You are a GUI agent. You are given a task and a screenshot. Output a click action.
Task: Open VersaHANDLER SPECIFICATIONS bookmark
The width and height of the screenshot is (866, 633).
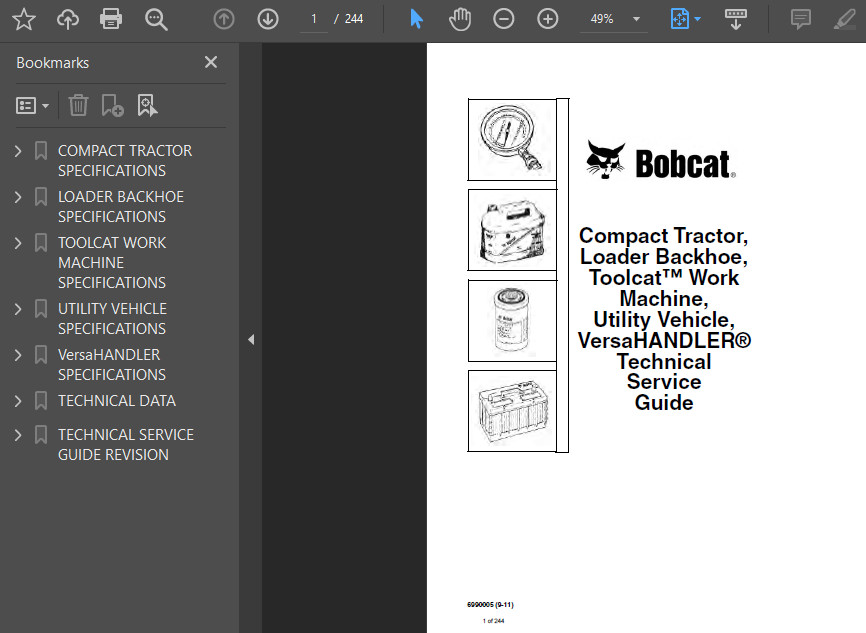click(x=112, y=365)
